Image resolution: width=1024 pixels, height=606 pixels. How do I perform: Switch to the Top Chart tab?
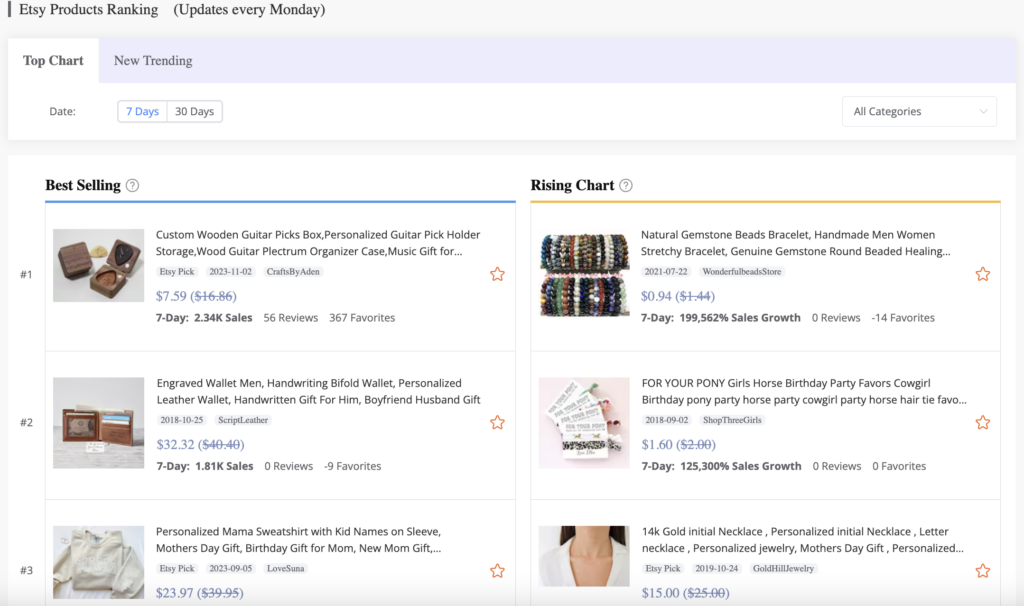54,61
